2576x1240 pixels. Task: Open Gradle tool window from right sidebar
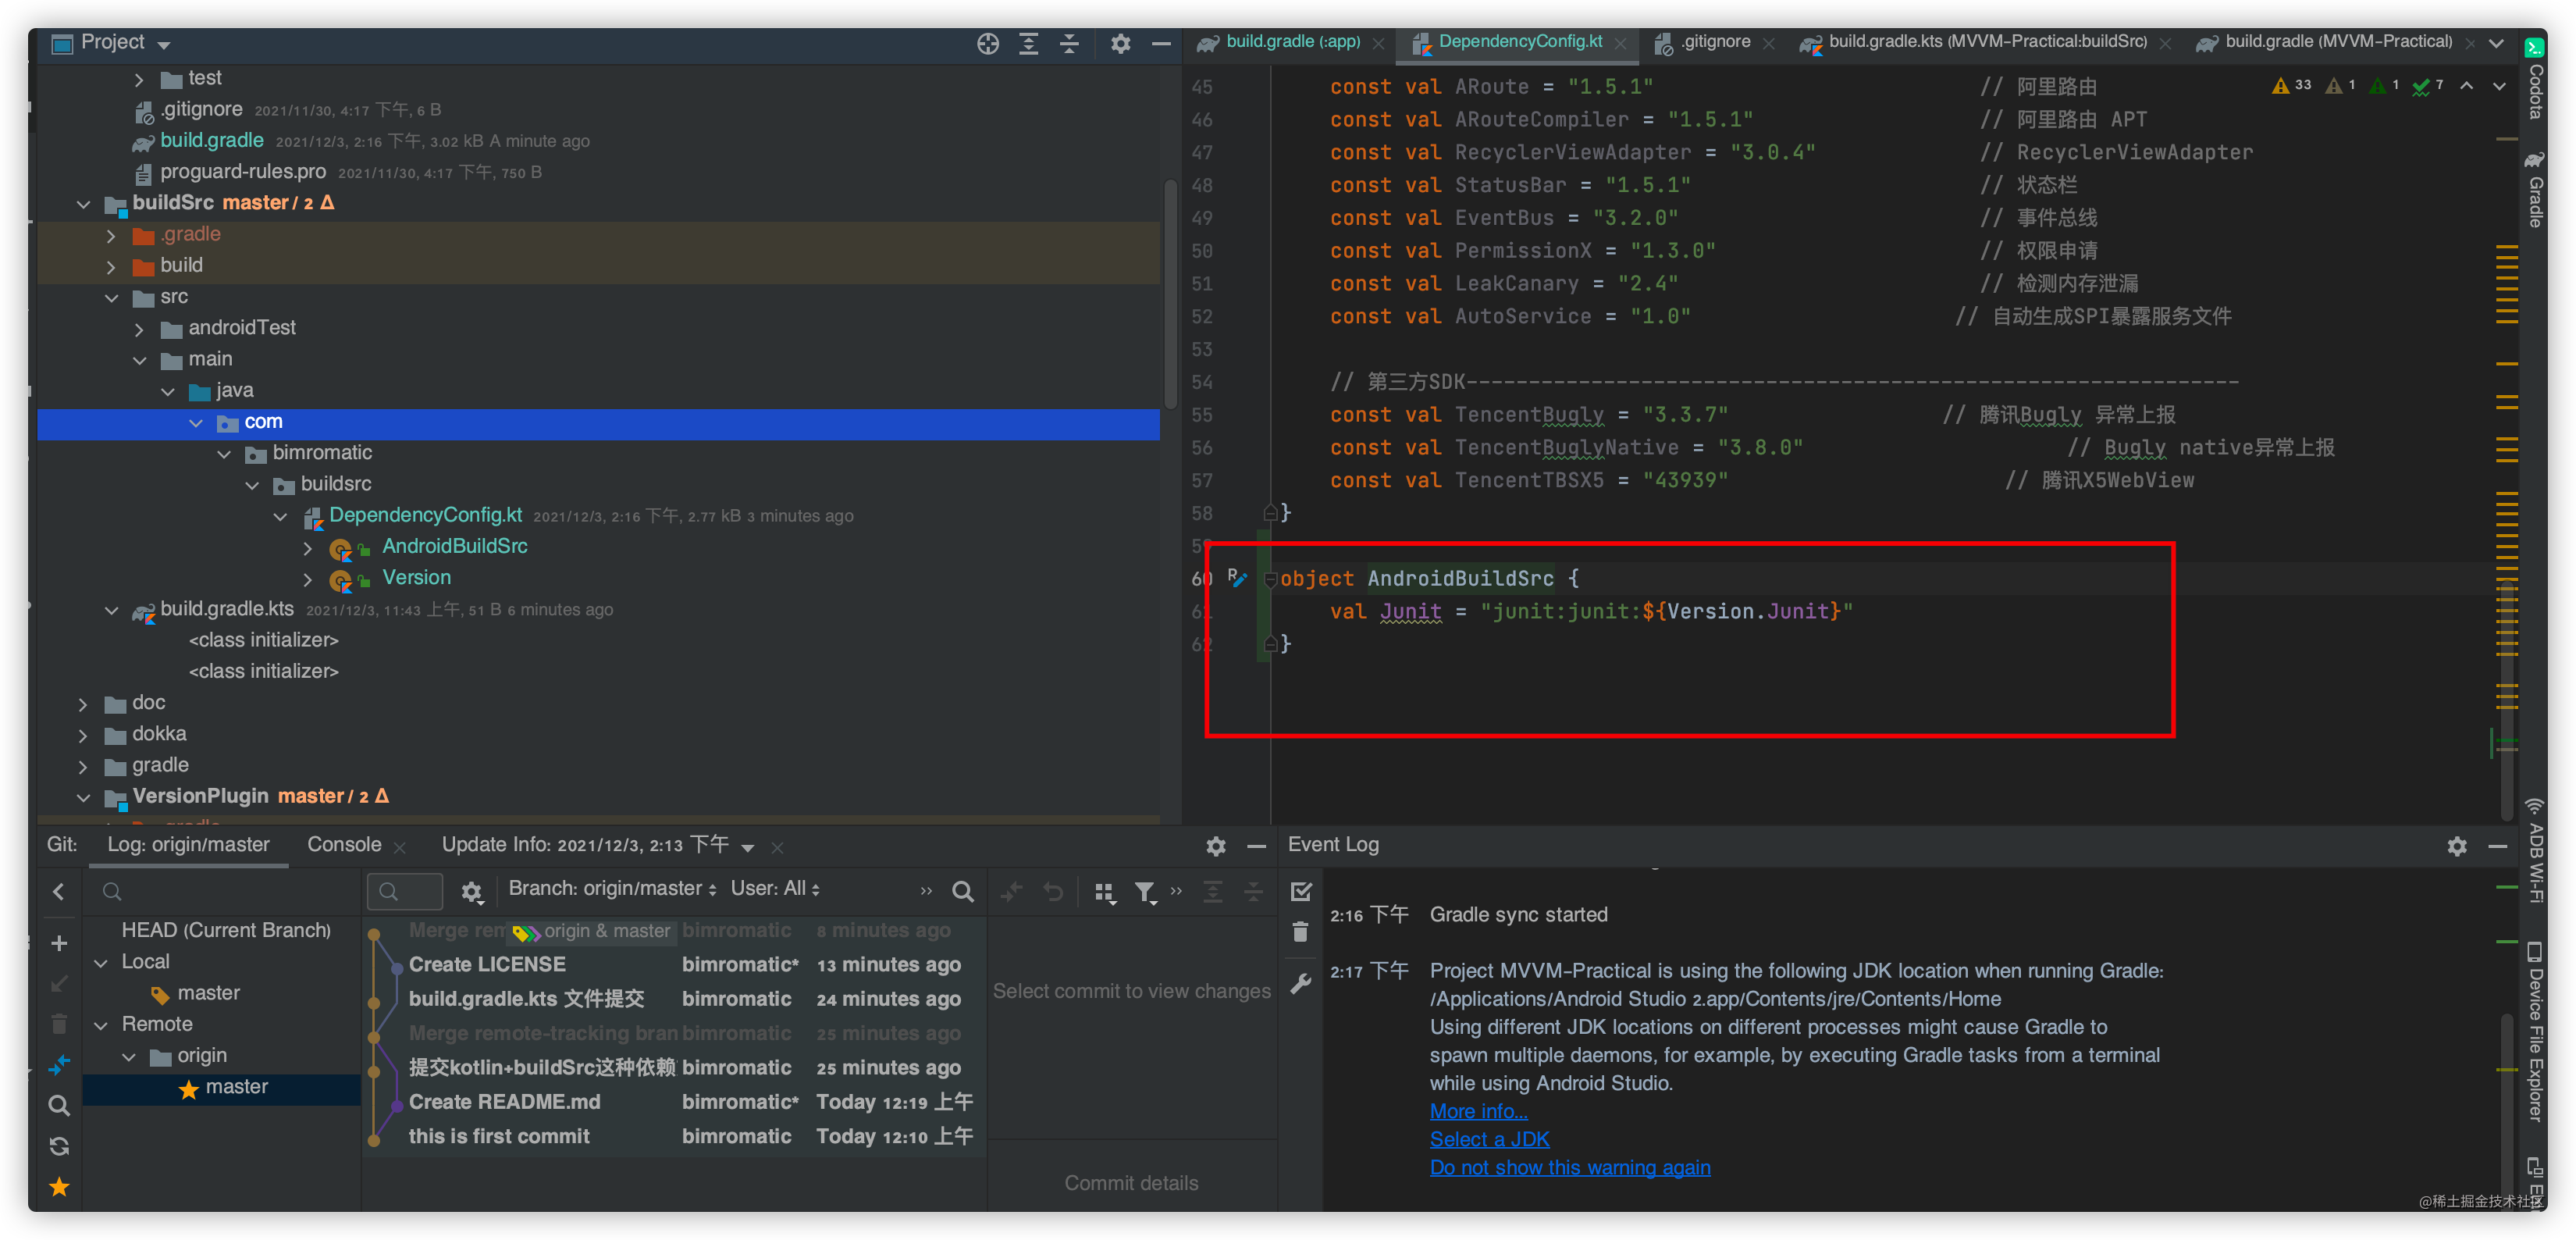(x=2535, y=189)
